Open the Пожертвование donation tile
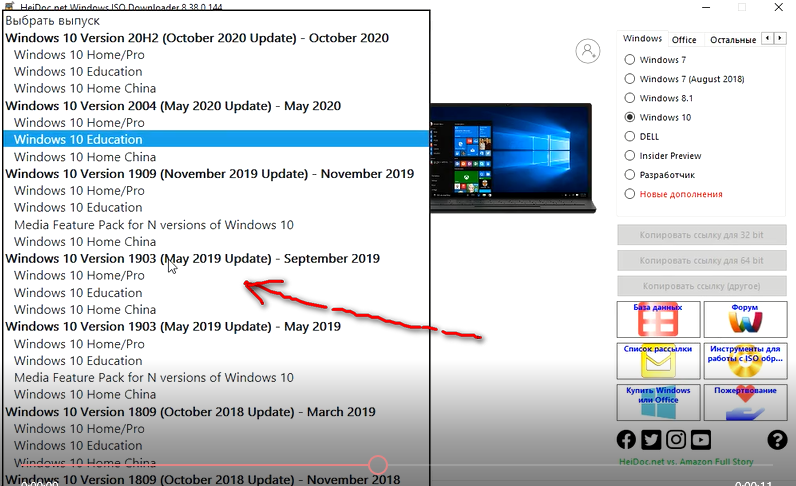The image size is (796, 486). coord(745,402)
